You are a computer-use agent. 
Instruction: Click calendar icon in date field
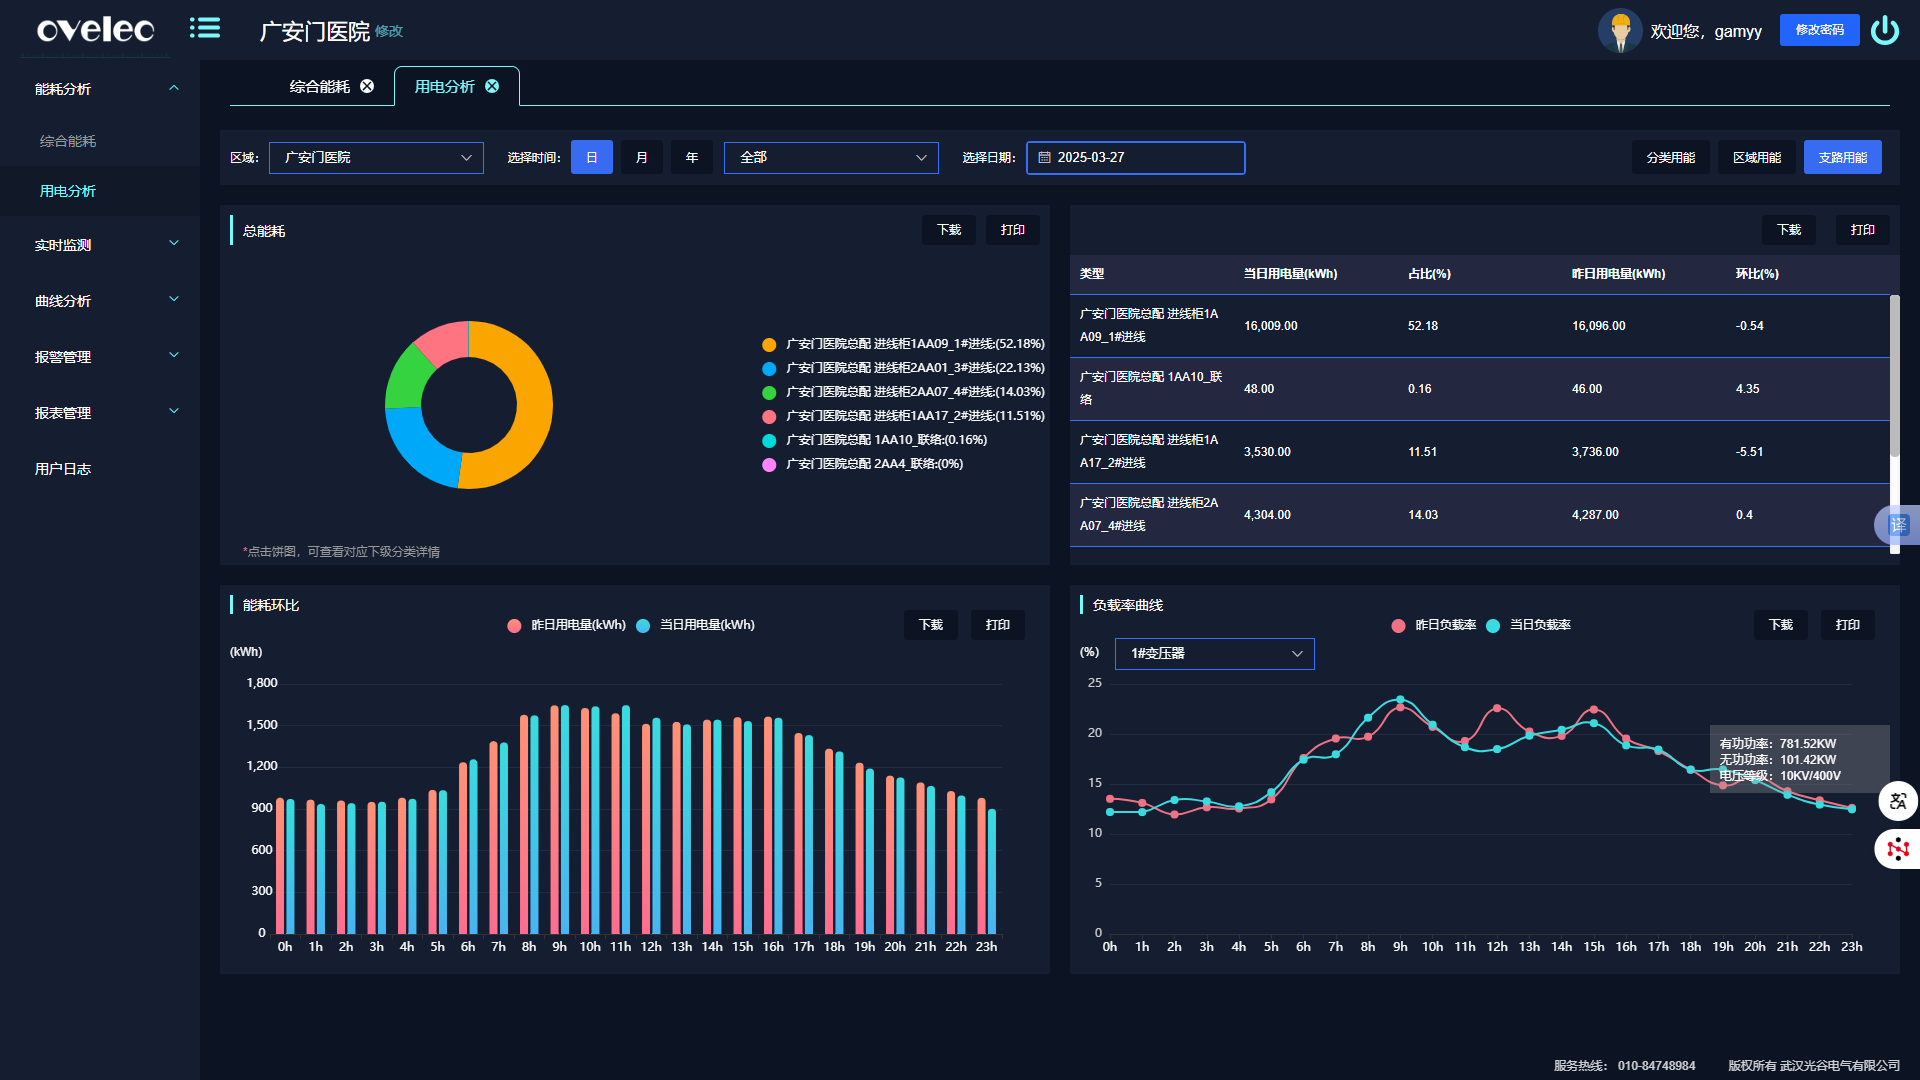pyautogui.click(x=1044, y=158)
